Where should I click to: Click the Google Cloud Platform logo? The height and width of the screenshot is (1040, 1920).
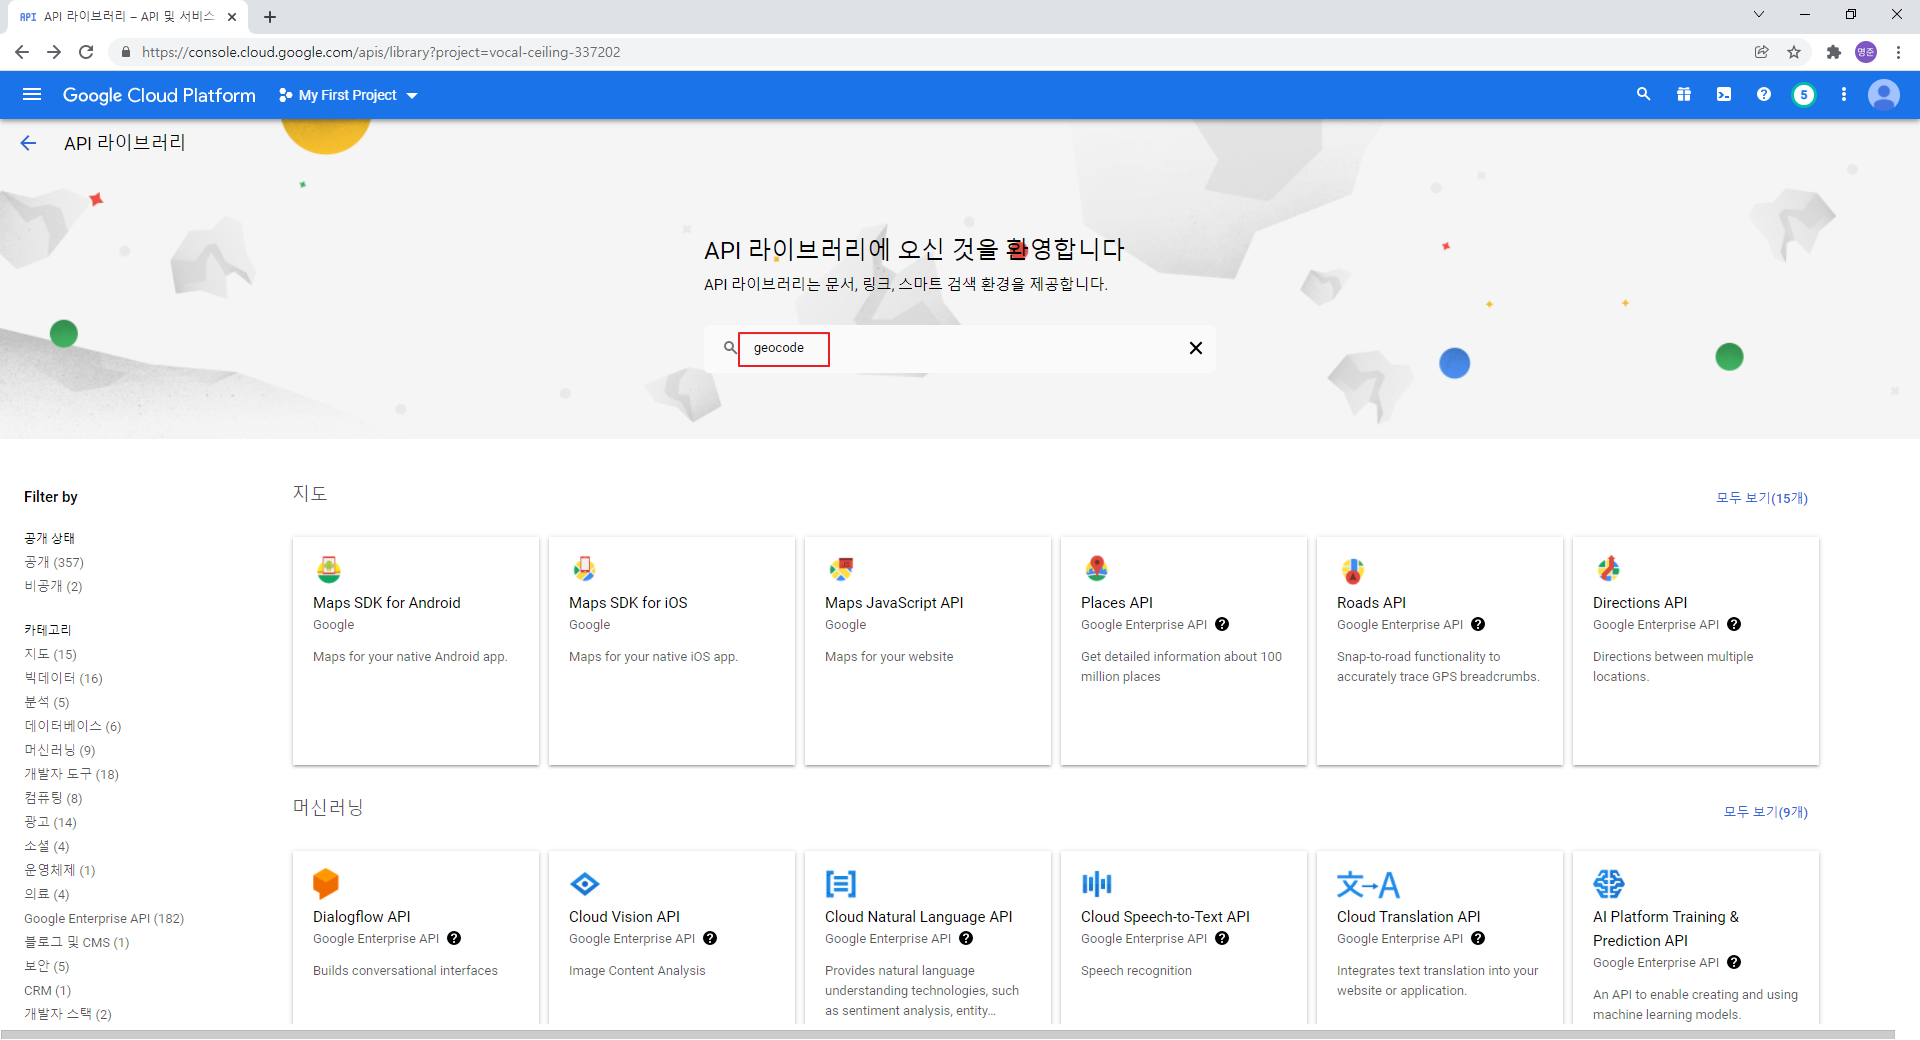click(x=159, y=95)
